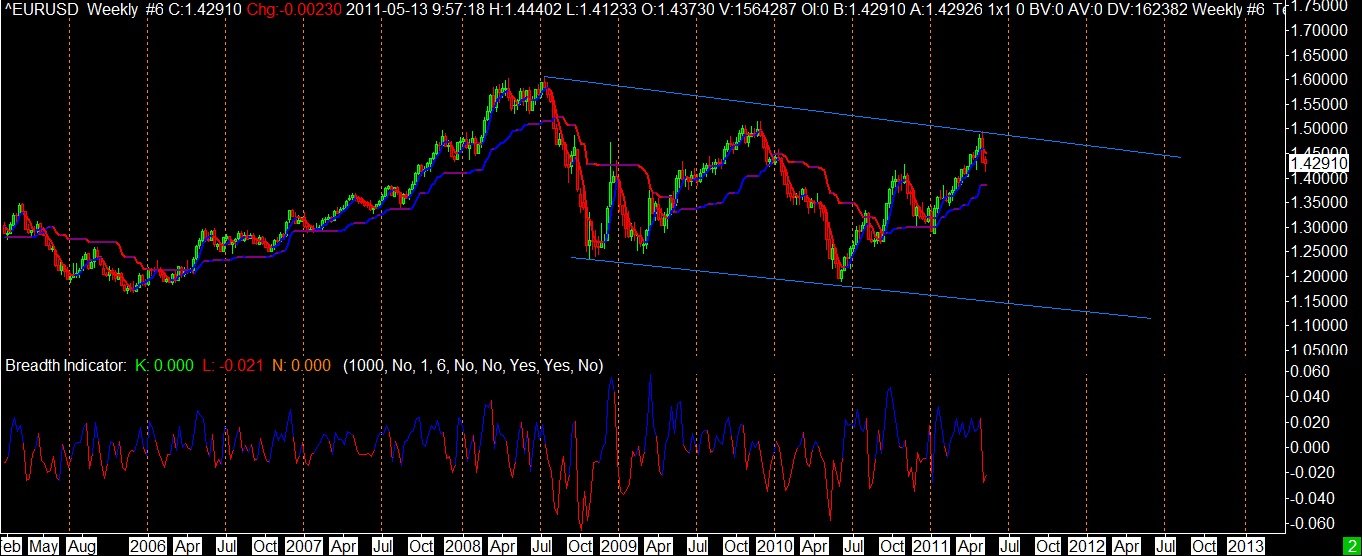Click the 0.060 indicator scale label

pos(1312,371)
